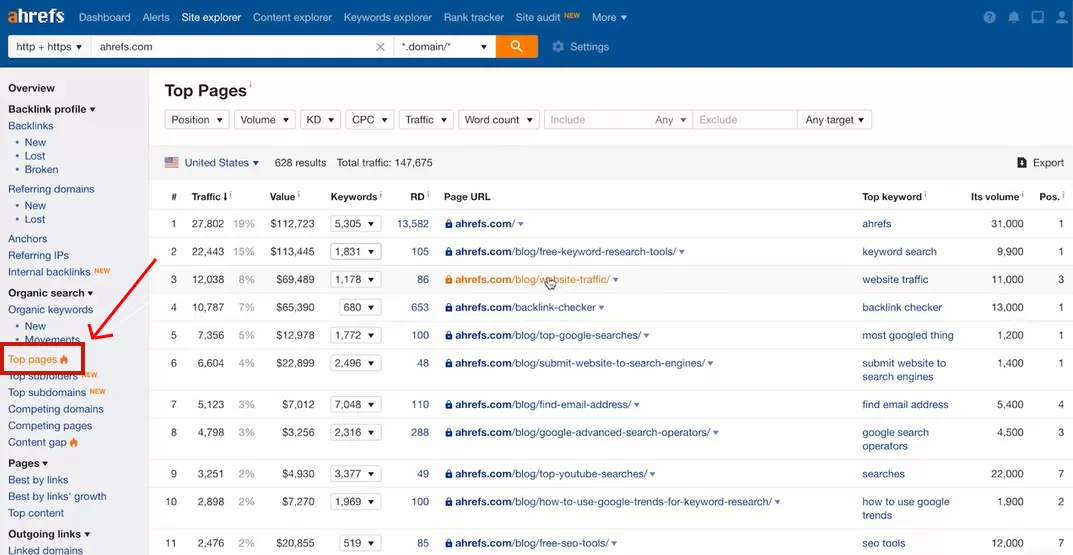Image resolution: width=1073 pixels, height=555 pixels.
Task: Click the Export download icon
Action: point(1022,163)
